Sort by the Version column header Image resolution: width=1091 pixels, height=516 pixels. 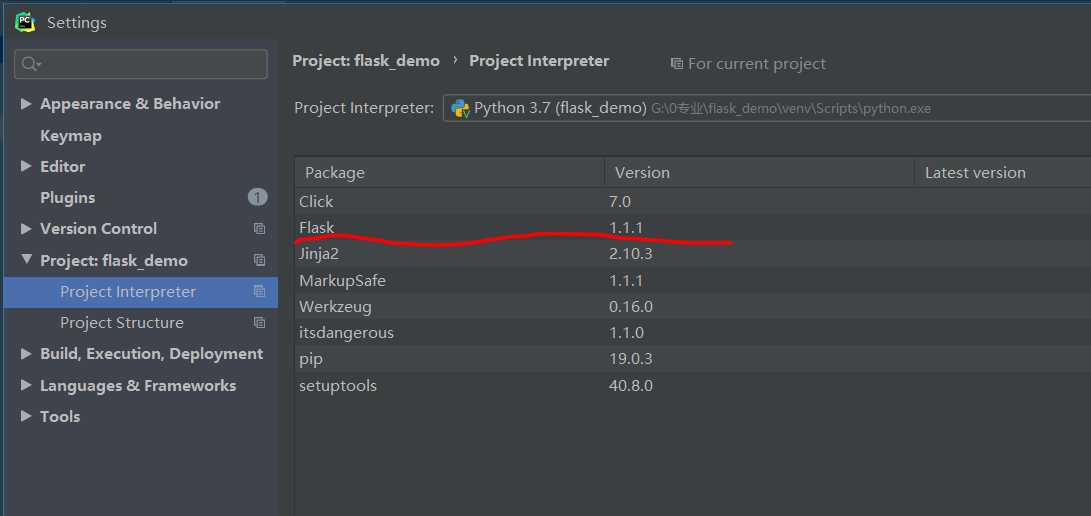pyautogui.click(x=759, y=172)
